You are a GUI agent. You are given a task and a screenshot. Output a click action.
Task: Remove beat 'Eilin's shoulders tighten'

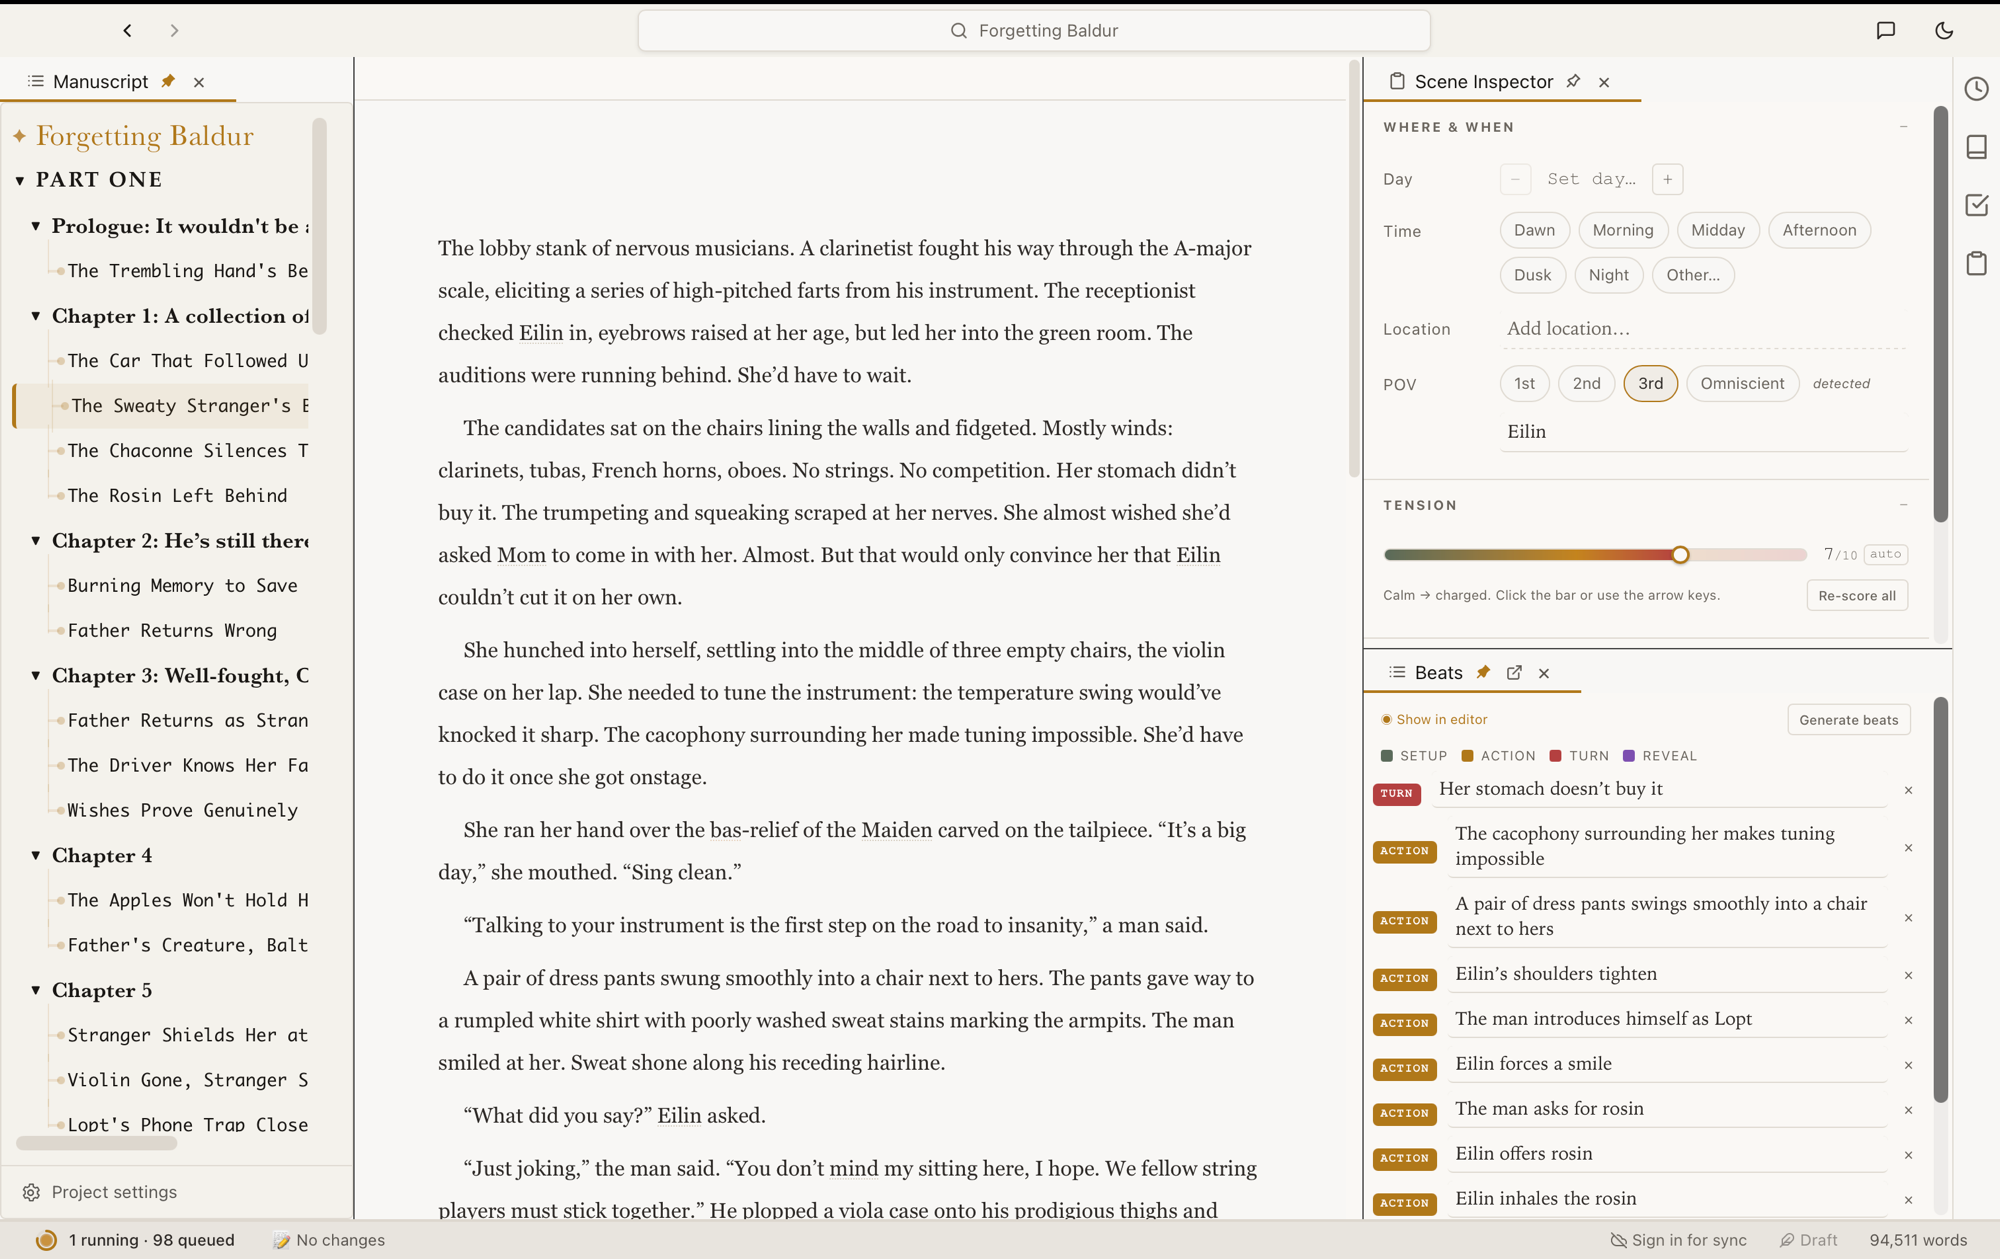[x=1908, y=975]
